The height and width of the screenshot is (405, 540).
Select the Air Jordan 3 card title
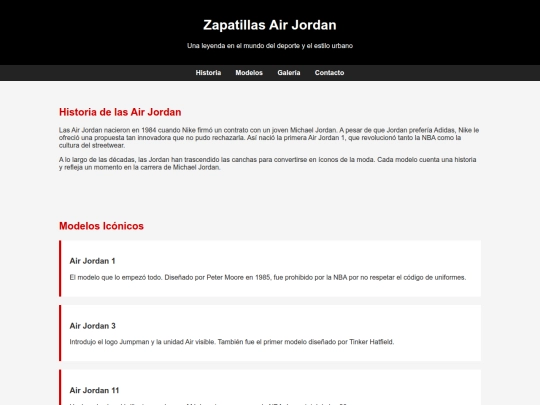pyautogui.click(x=93, y=326)
